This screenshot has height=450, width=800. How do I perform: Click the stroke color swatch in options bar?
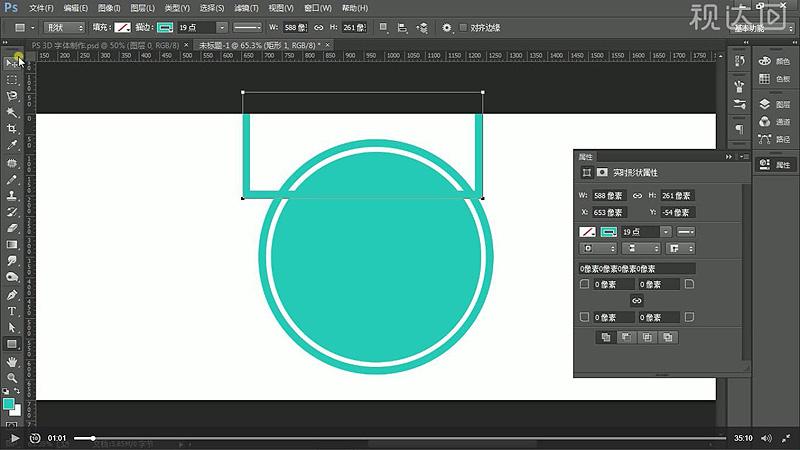point(165,28)
